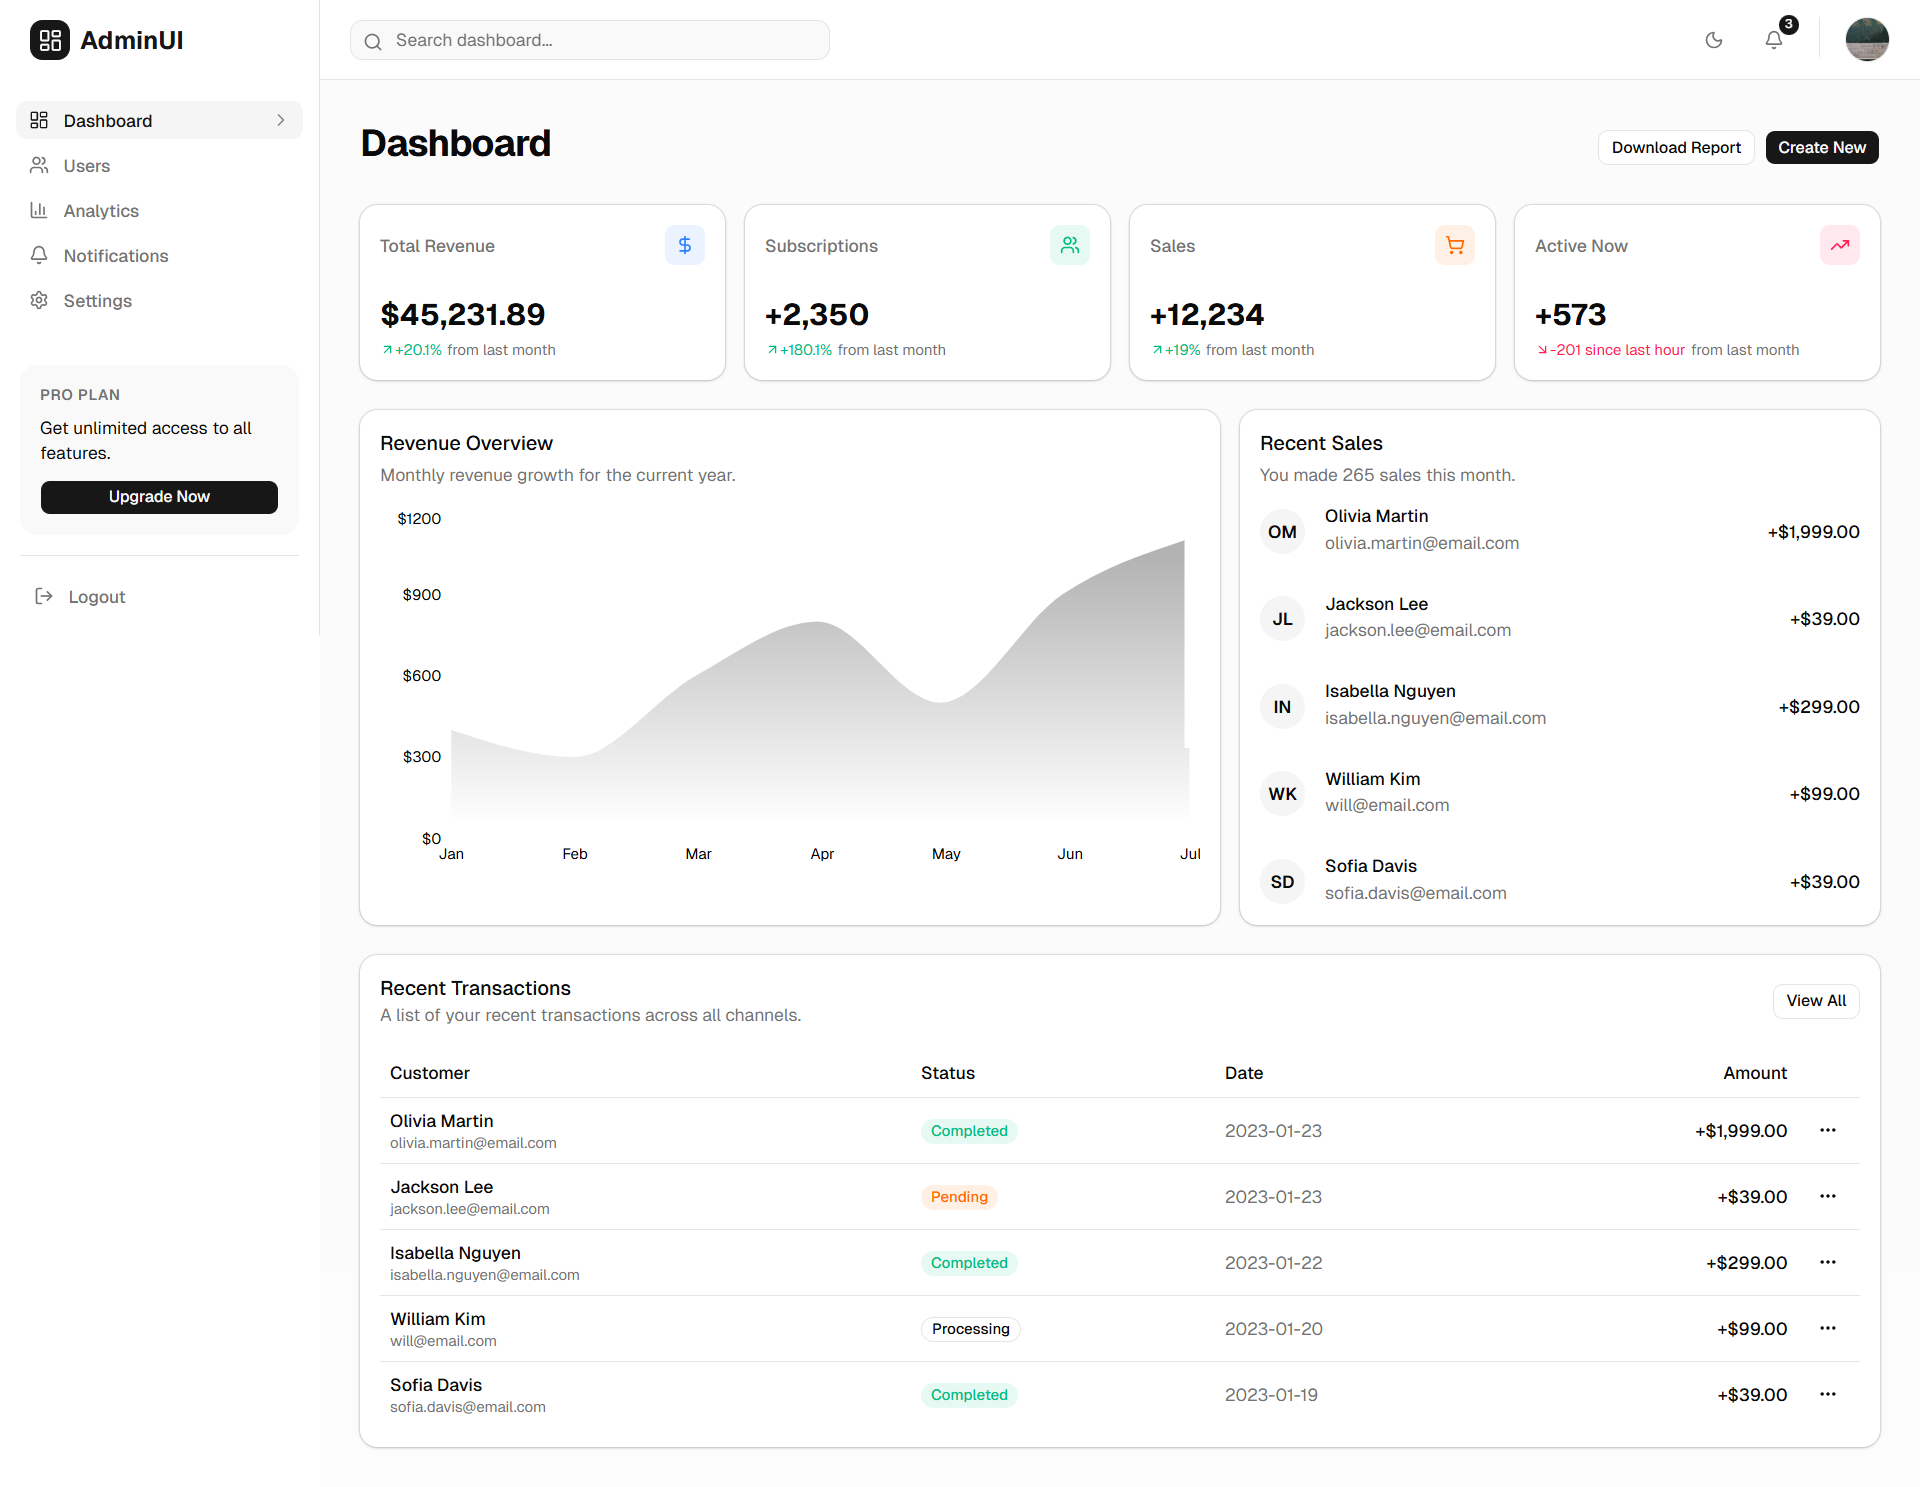The height and width of the screenshot is (1487, 1920).
Task: Open the notifications bell icon
Action: pyautogui.click(x=1774, y=40)
